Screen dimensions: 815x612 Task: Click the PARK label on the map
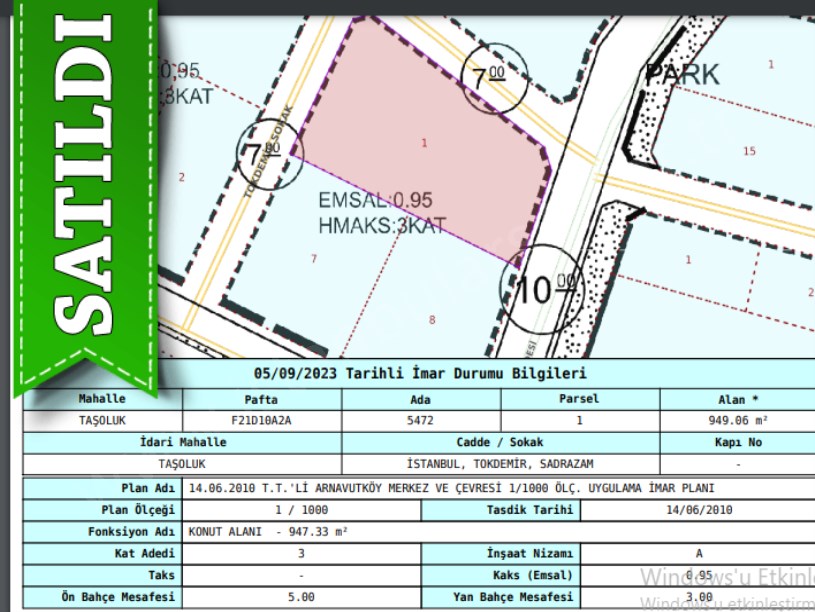pos(682,74)
